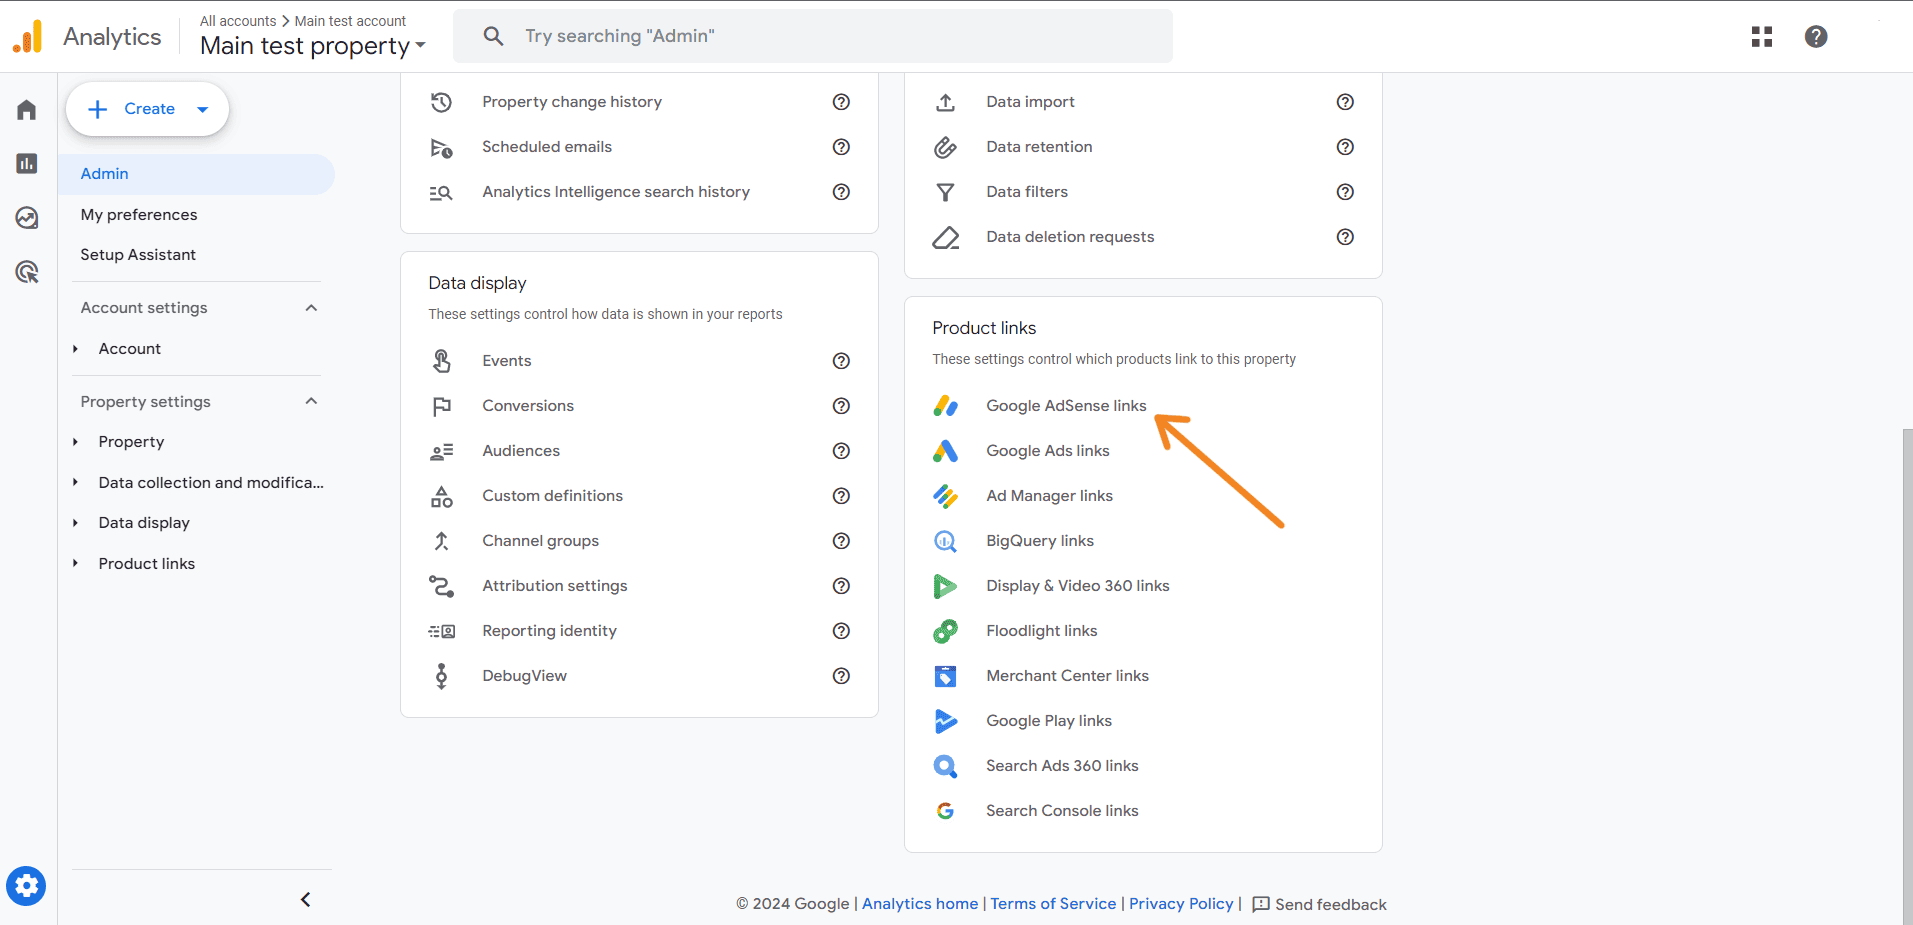Click Send feedback in footer
The width and height of the screenshot is (1913, 925).
(x=1319, y=904)
